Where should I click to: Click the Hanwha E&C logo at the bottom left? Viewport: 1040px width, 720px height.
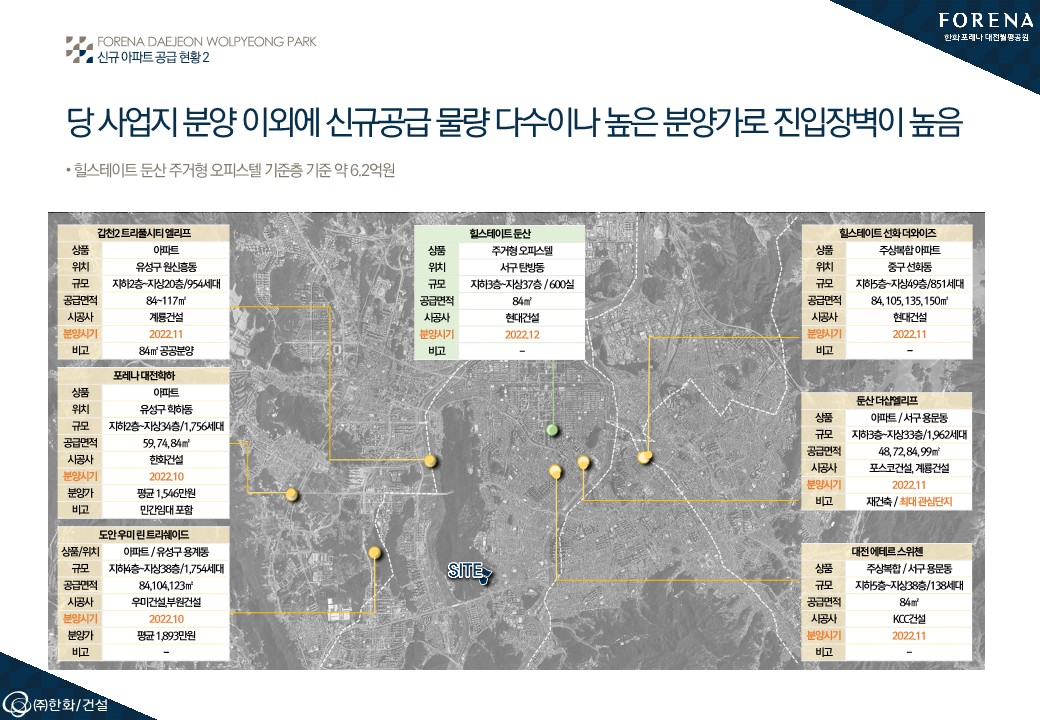point(56,704)
